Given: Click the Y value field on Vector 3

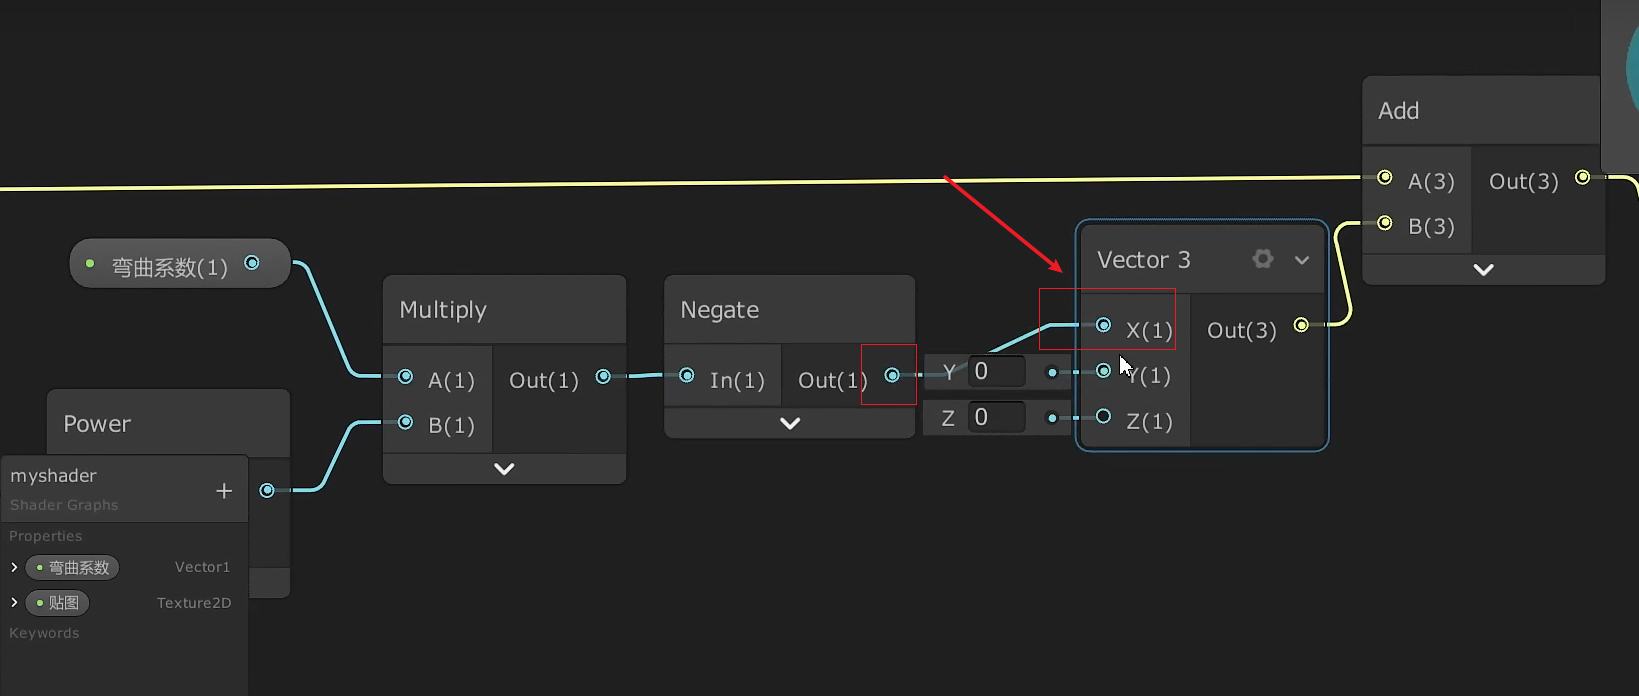Looking at the screenshot, I should pyautogui.click(x=995, y=371).
